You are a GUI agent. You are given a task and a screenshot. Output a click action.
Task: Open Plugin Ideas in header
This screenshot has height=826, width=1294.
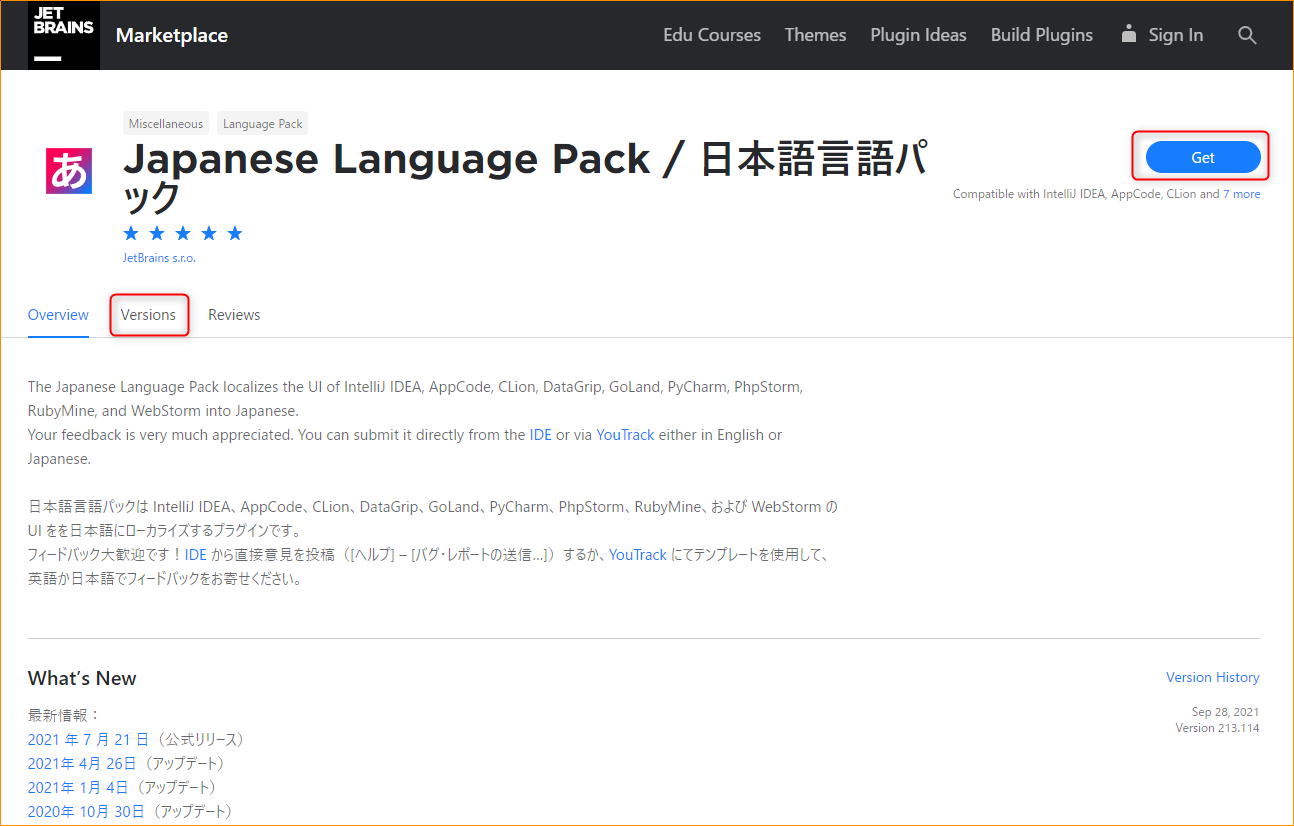918,35
